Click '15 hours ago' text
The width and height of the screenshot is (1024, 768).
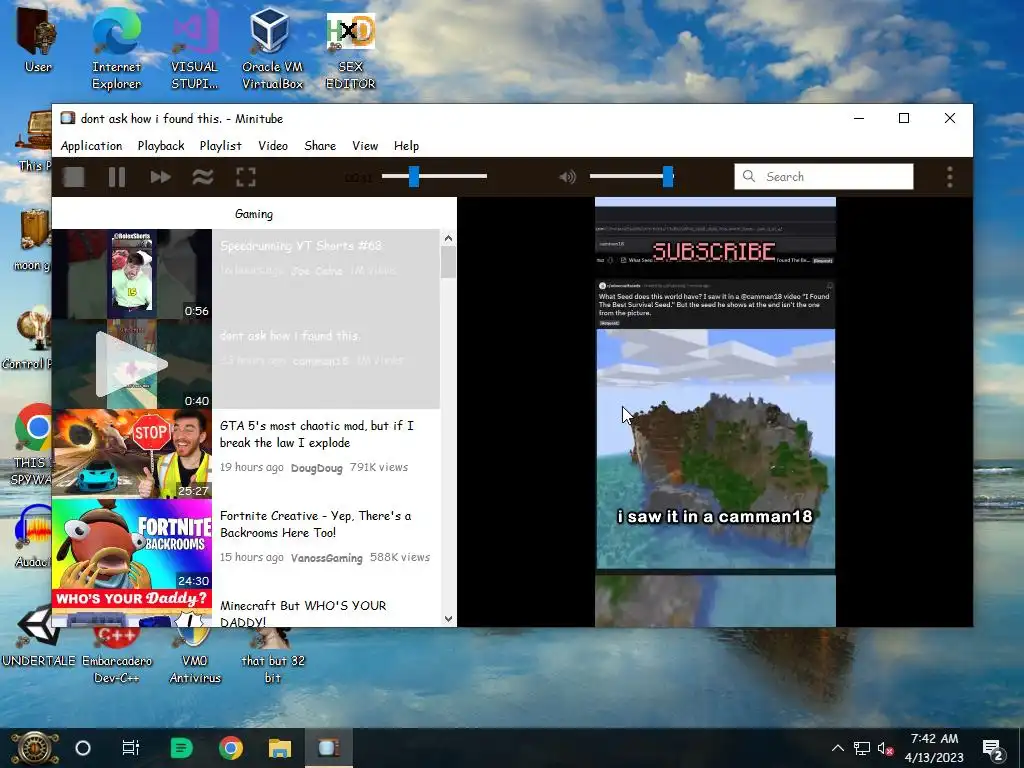[251, 557]
